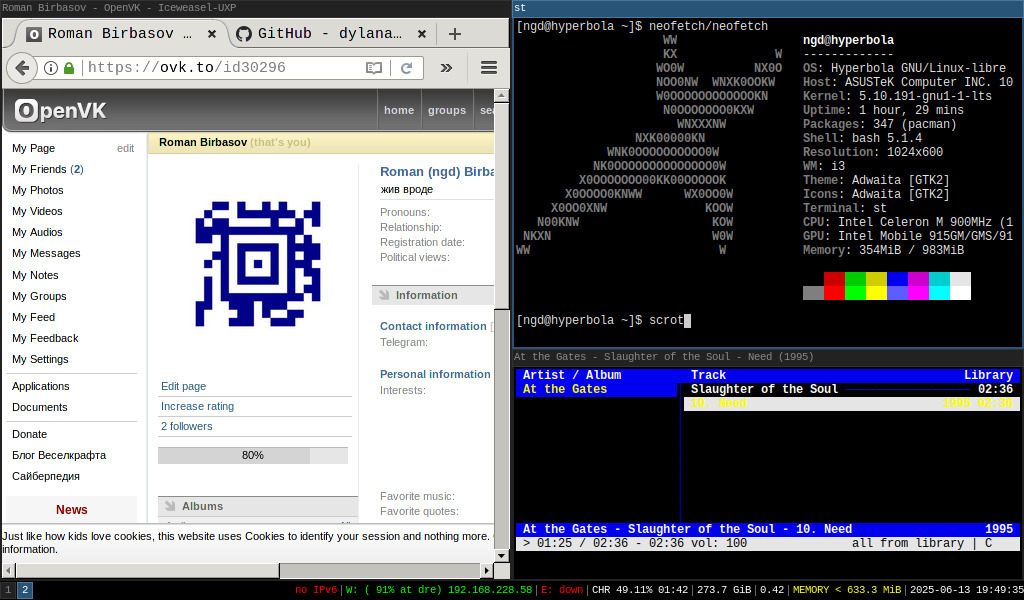
Task: Click the site information (i) icon
Action: pos(51,68)
